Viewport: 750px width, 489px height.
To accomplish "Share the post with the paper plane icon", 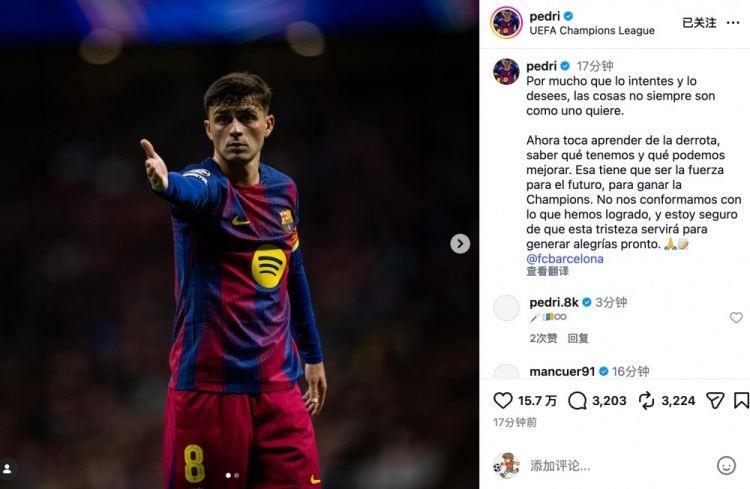I will pos(715,400).
